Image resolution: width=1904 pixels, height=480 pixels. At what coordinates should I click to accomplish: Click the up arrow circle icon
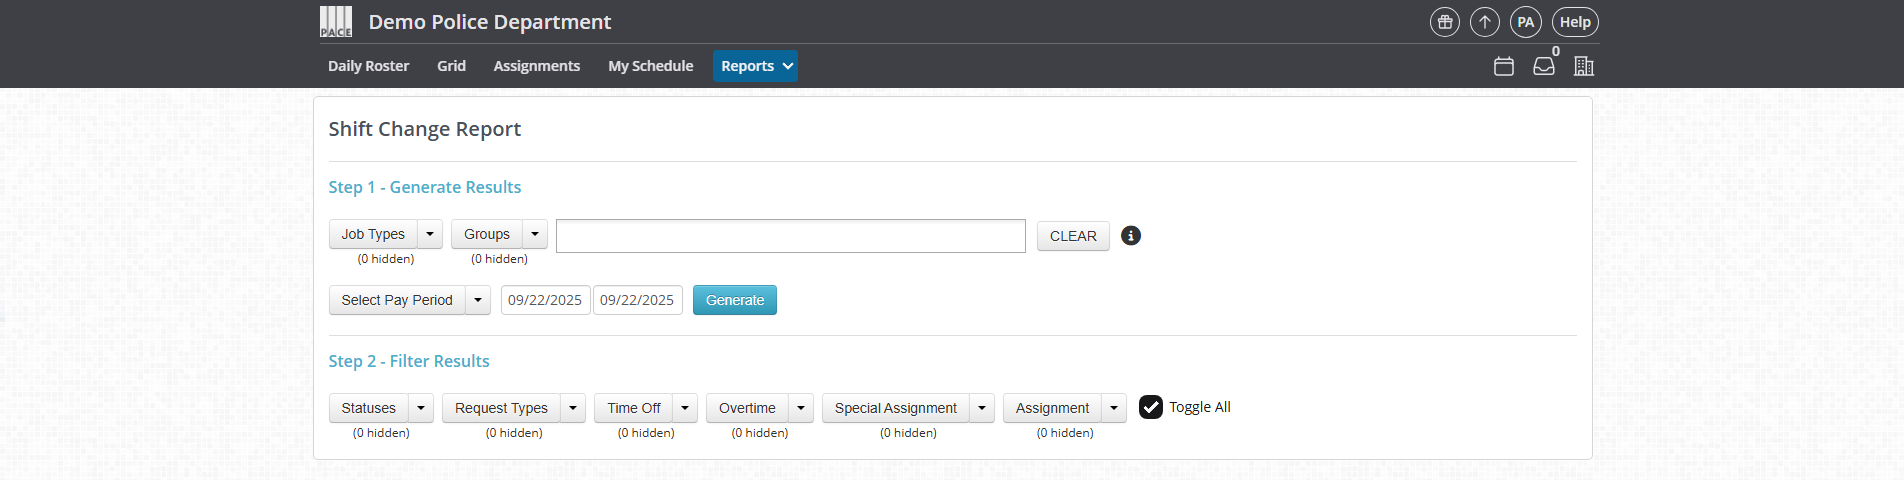click(x=1485, y=22)
